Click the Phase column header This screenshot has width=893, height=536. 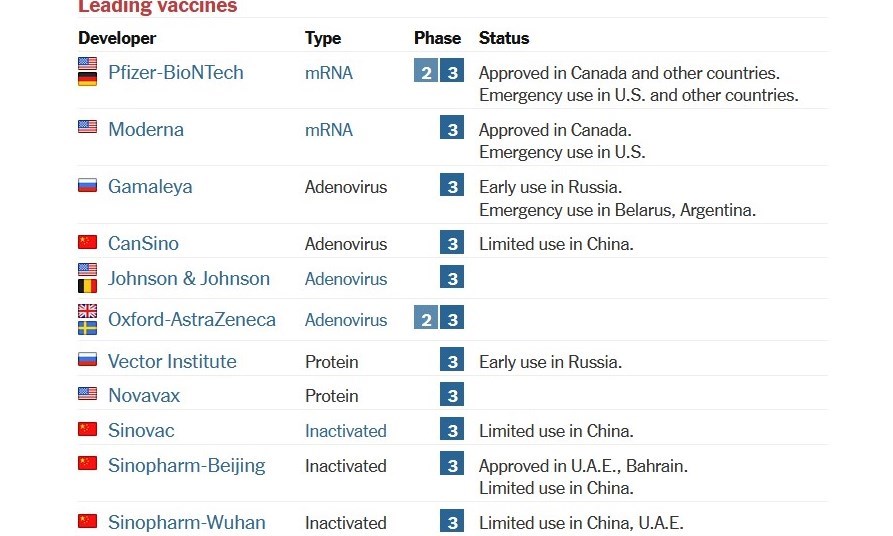438,39
